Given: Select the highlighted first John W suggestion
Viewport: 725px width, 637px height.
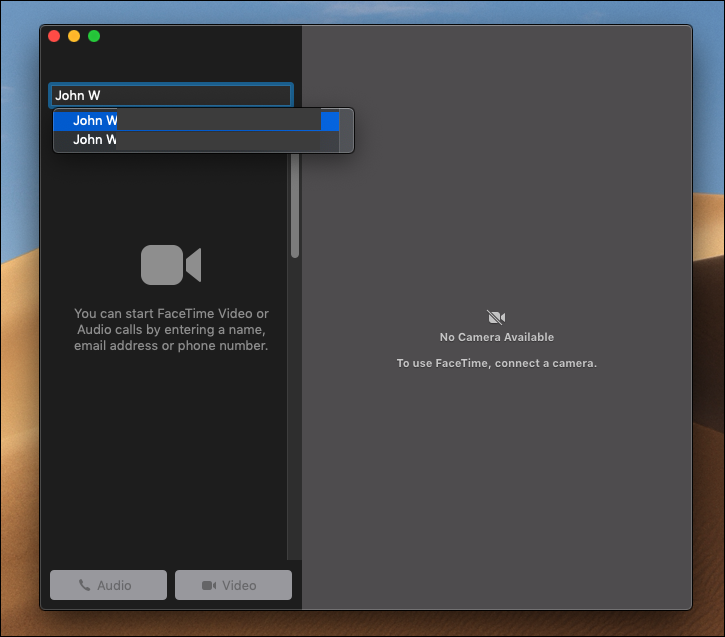Looking at the screenshot, I should (196, 121).
